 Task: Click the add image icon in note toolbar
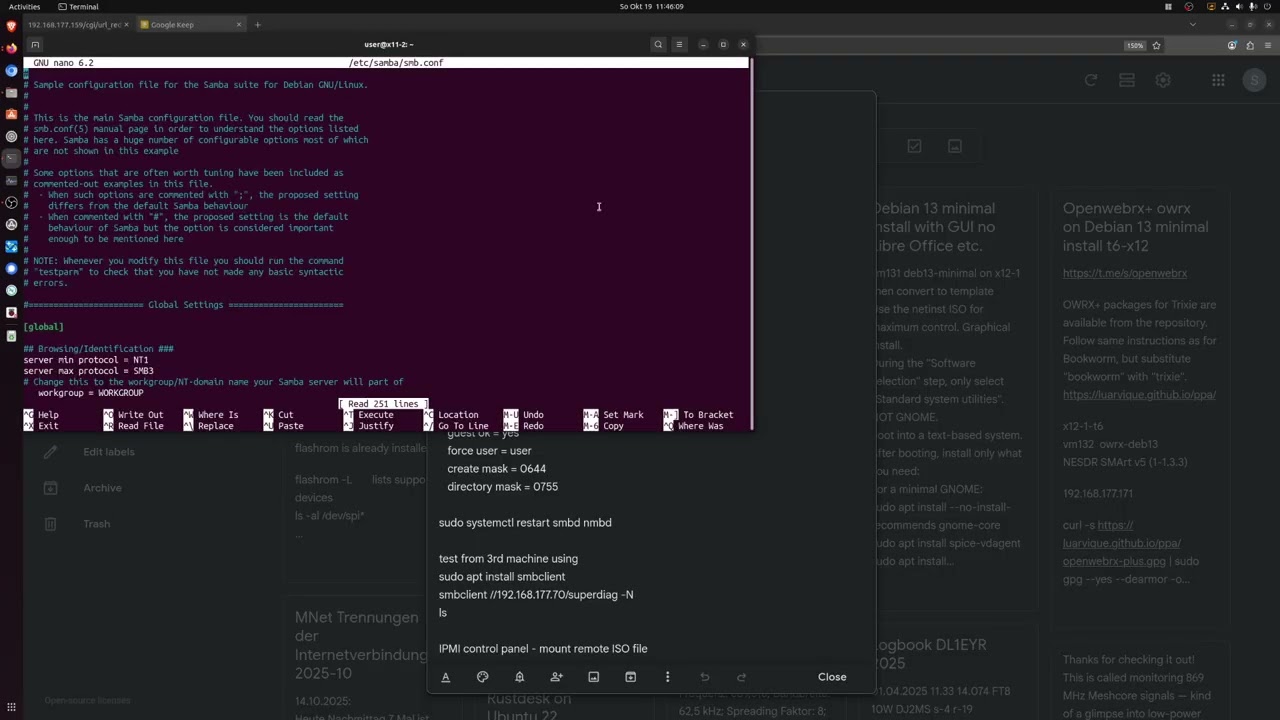point(594,677)
